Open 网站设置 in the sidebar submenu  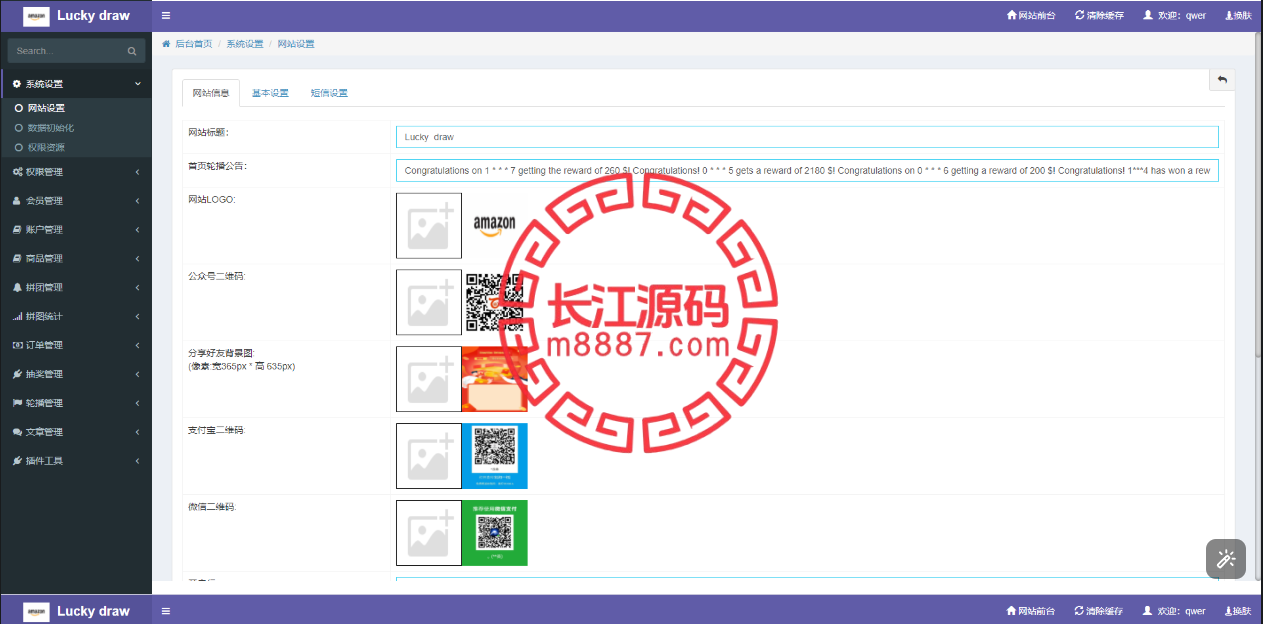46,108
